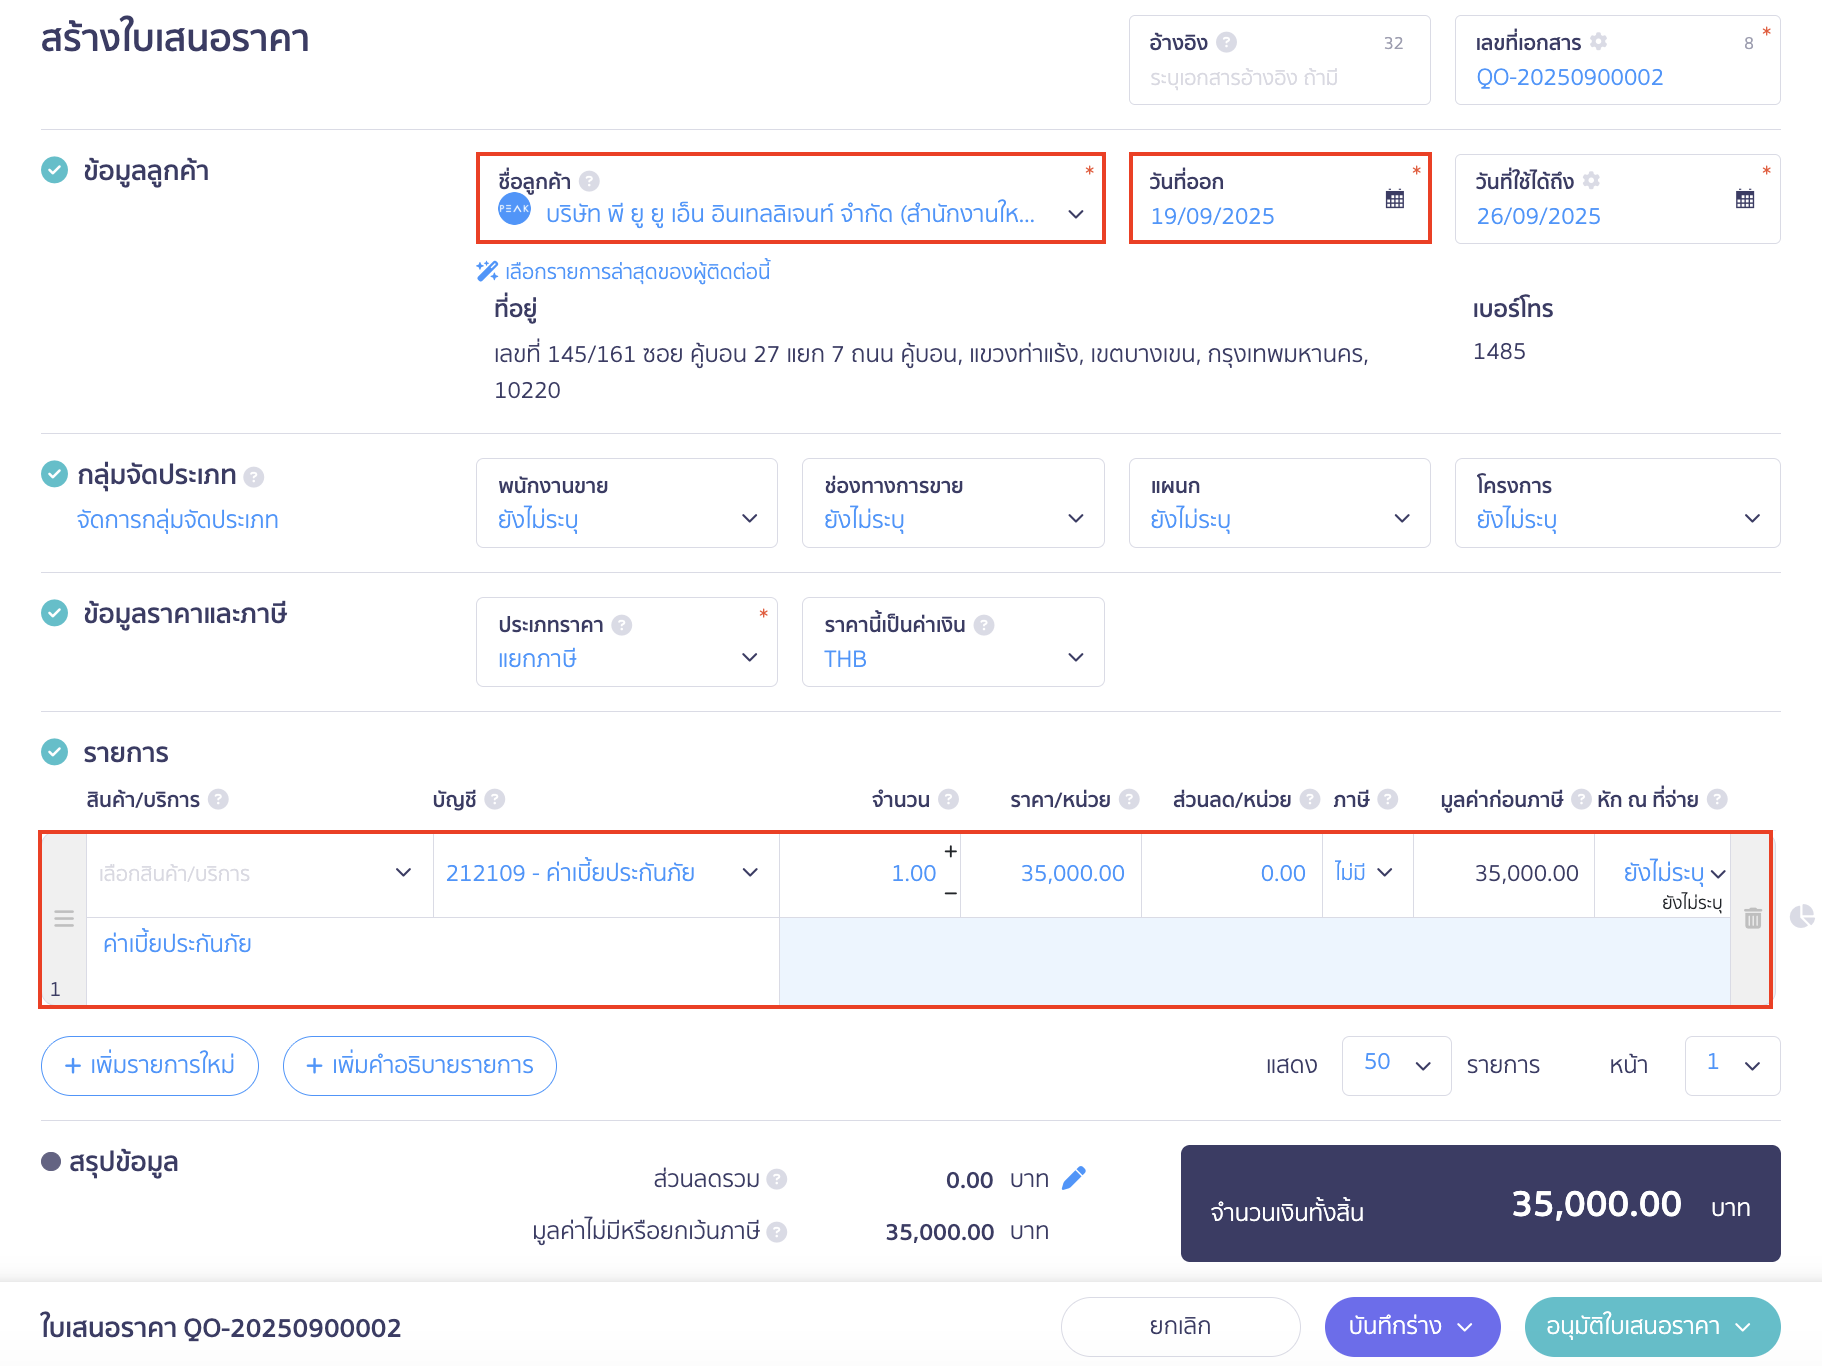Click the pencil icon to edit total discount

[1073, 1179]
